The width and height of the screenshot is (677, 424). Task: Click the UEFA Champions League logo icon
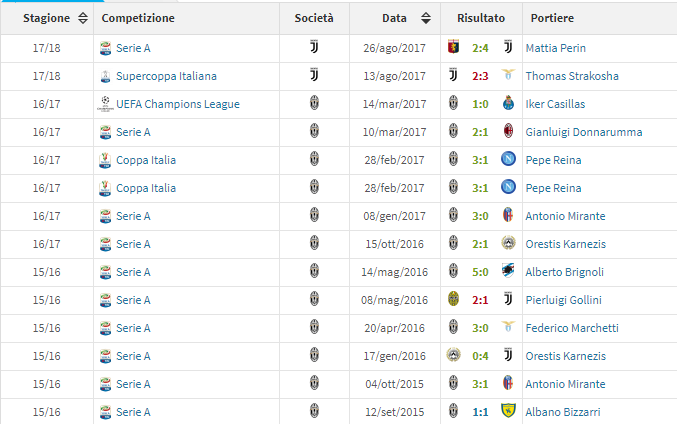pyautogui.click(x=105, y=104)
